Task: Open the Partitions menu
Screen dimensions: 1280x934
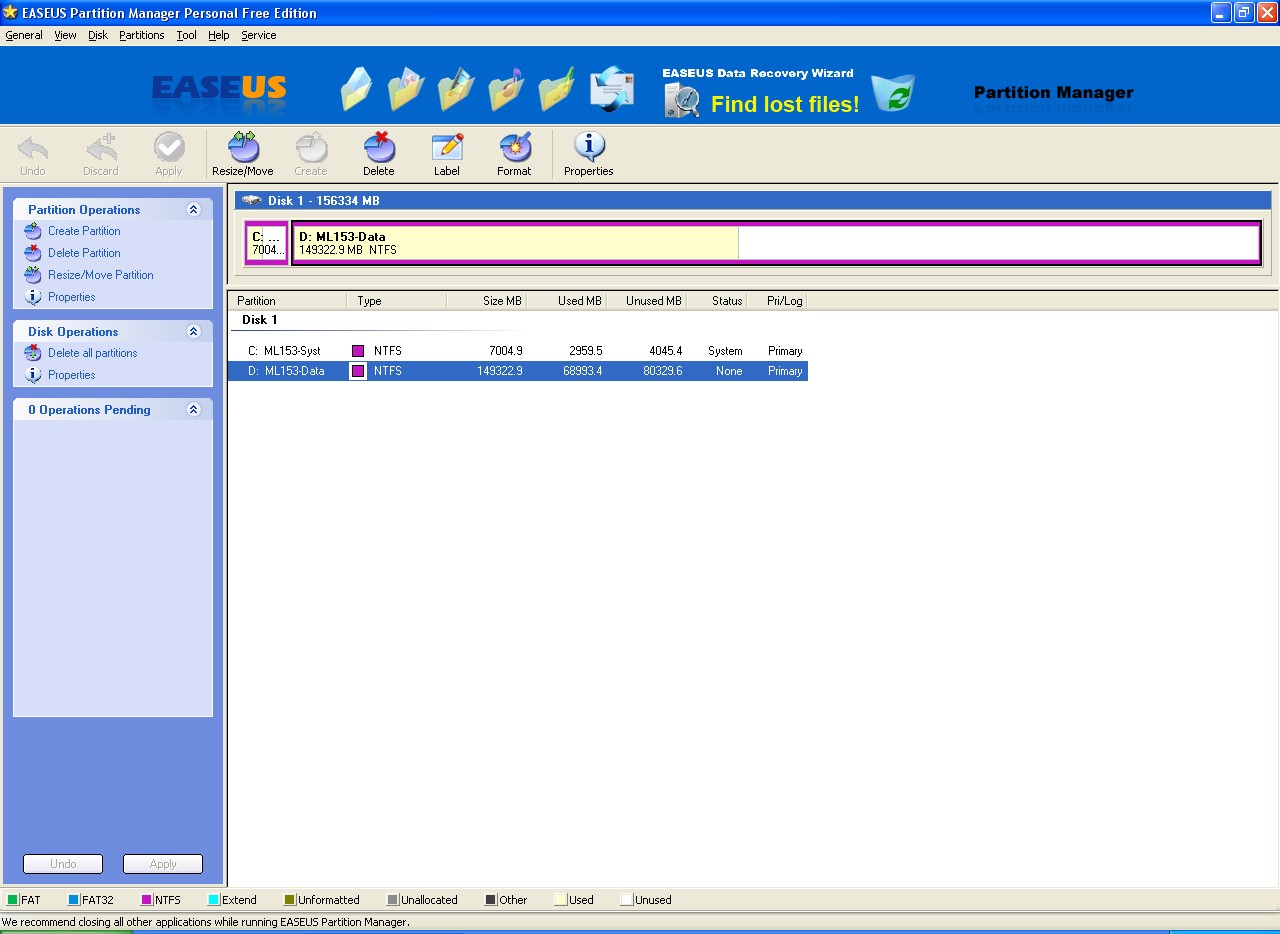Action: (142, 35)
